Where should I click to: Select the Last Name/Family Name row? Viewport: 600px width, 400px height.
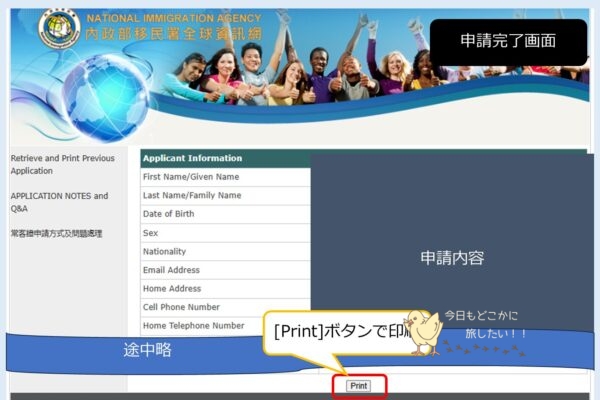pyautogui.click(x=225, y=195)
